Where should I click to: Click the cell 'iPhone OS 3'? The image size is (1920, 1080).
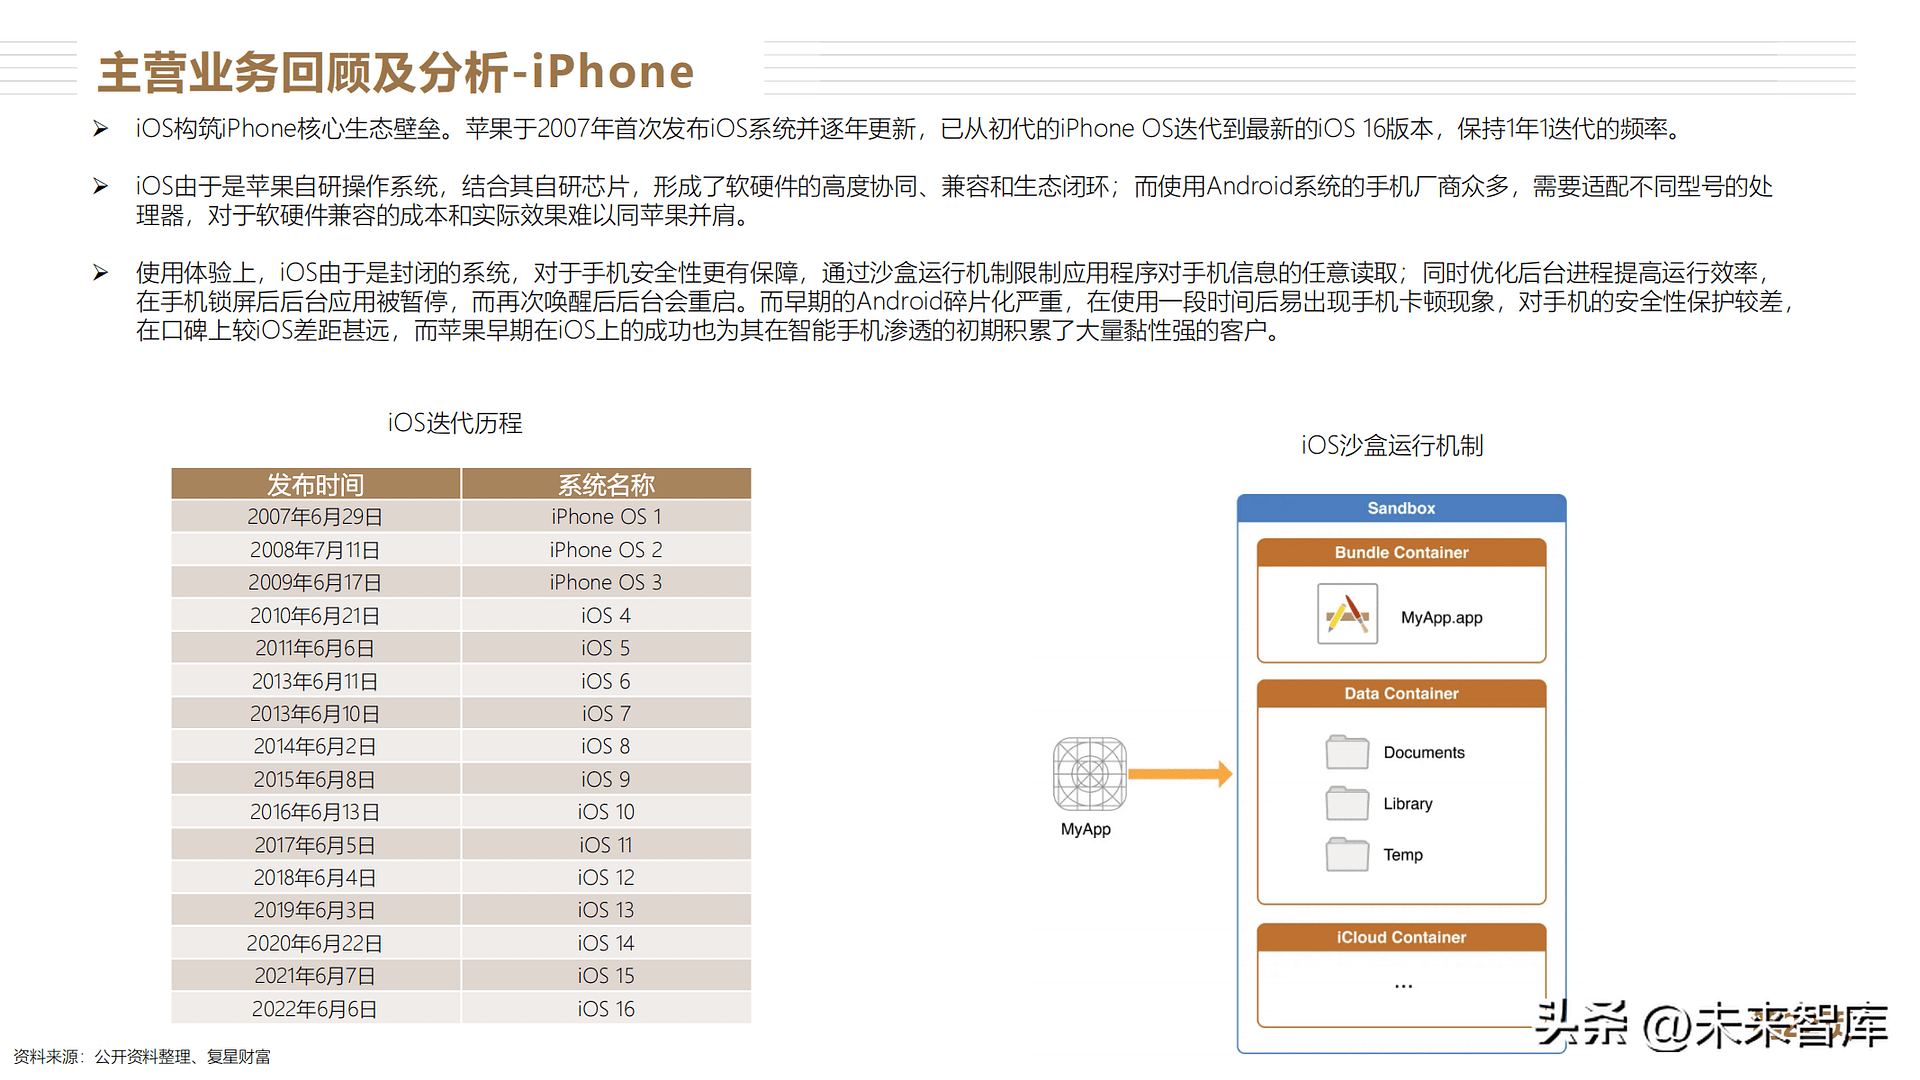pyautogui.click(x=606, y=582)
